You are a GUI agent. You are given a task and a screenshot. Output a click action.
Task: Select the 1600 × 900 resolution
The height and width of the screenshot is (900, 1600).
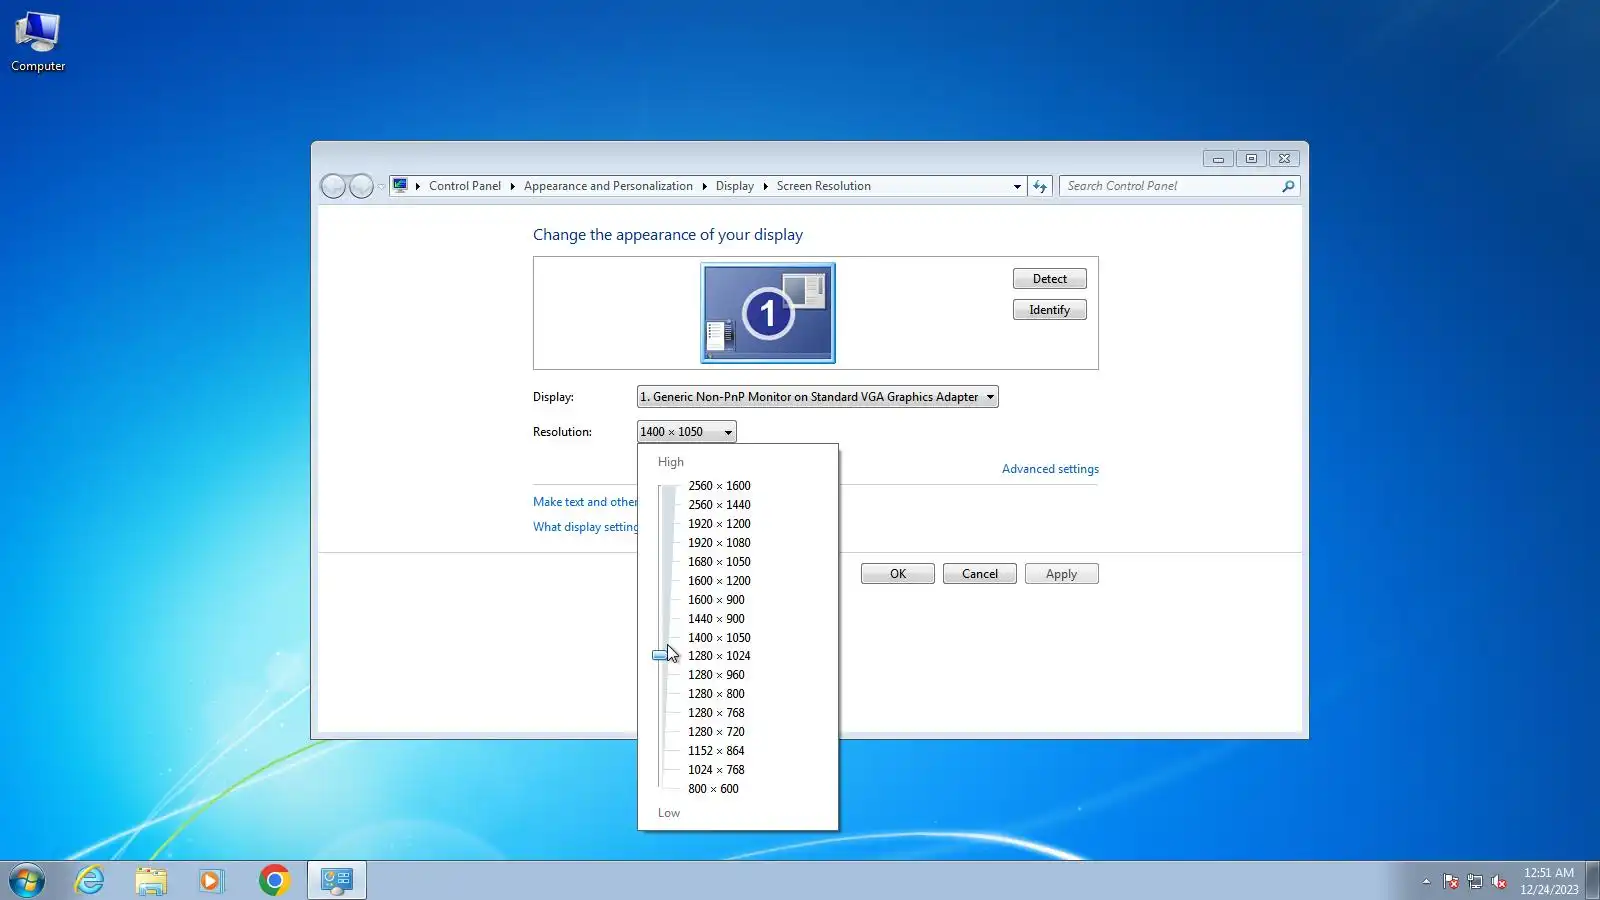click(x=716, y=600)
